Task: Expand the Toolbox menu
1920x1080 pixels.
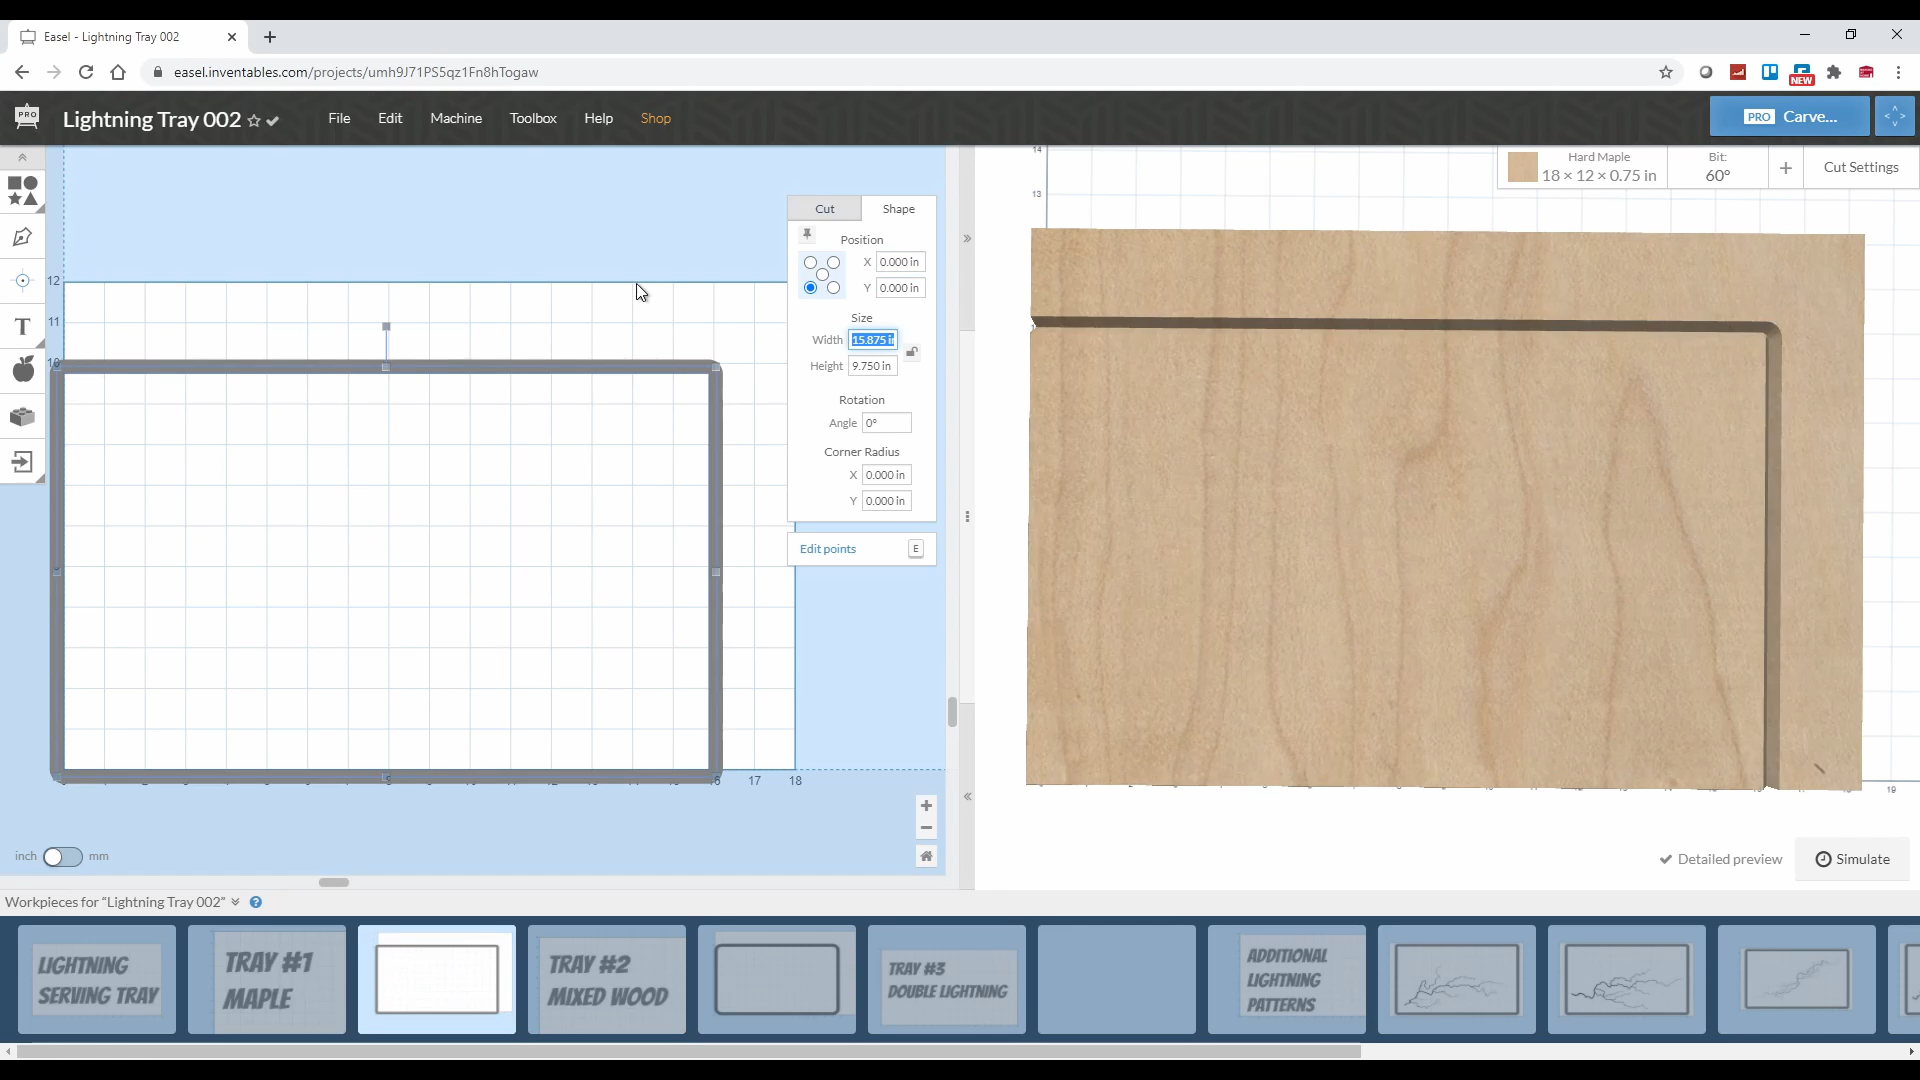Action: tap(534, 117)
